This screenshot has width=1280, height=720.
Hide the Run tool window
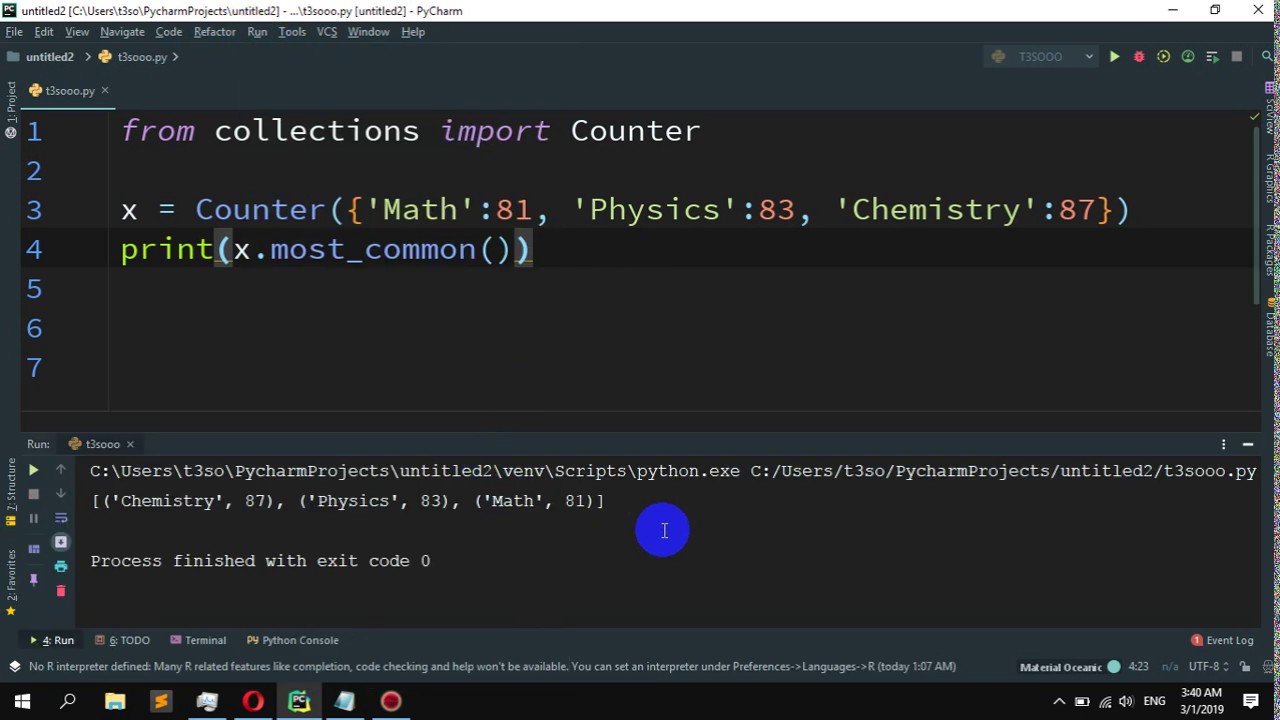point(1248,444)
